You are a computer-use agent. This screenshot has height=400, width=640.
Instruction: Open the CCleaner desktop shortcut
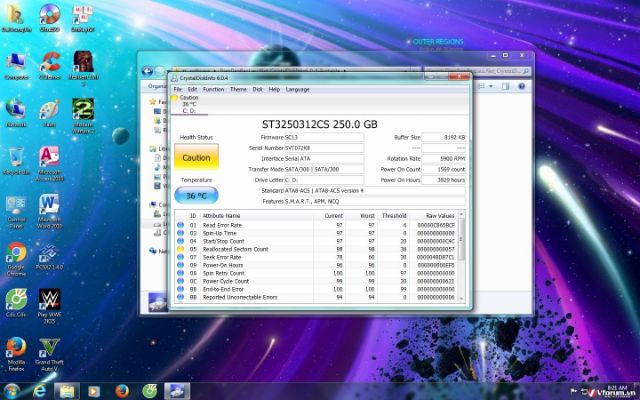50,66
